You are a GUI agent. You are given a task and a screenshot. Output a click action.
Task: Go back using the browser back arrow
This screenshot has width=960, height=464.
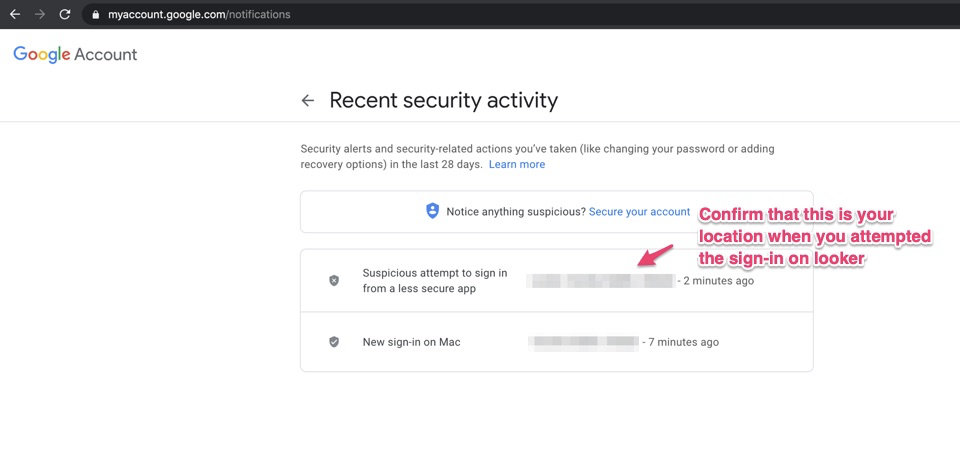click(15, 14)
